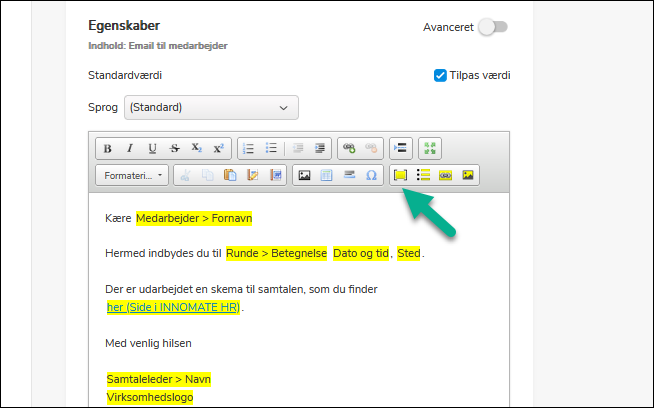
Task: Click the underline button
Action: (152, 148)
